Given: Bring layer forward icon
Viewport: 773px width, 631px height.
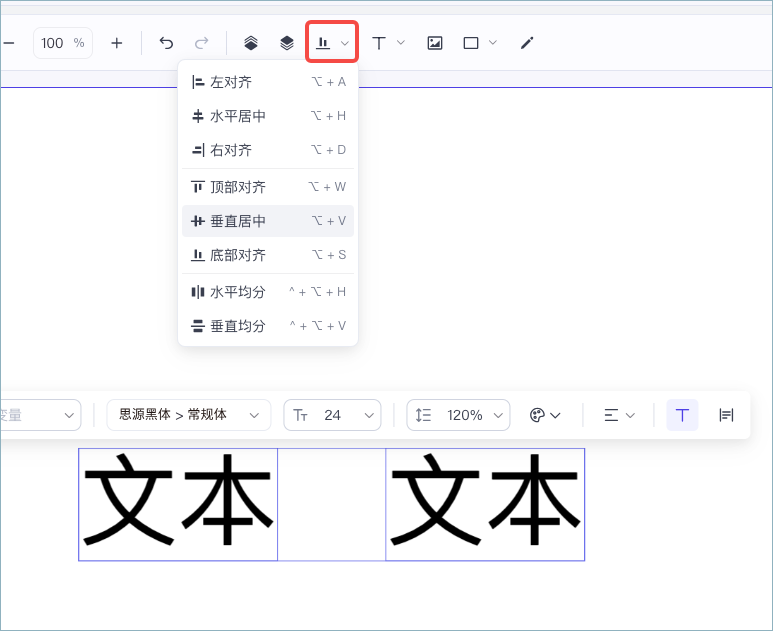Looking at the screenshot, I should [x=251, y=43].
